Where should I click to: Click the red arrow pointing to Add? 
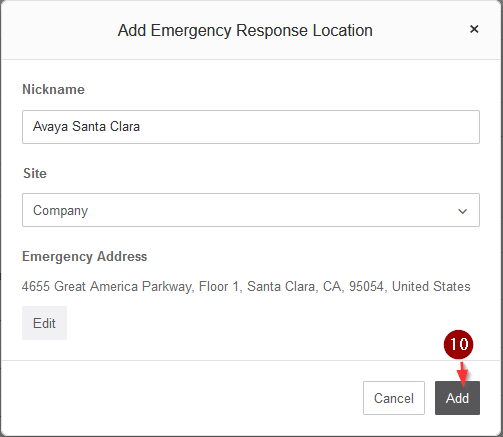coord(463,373)
